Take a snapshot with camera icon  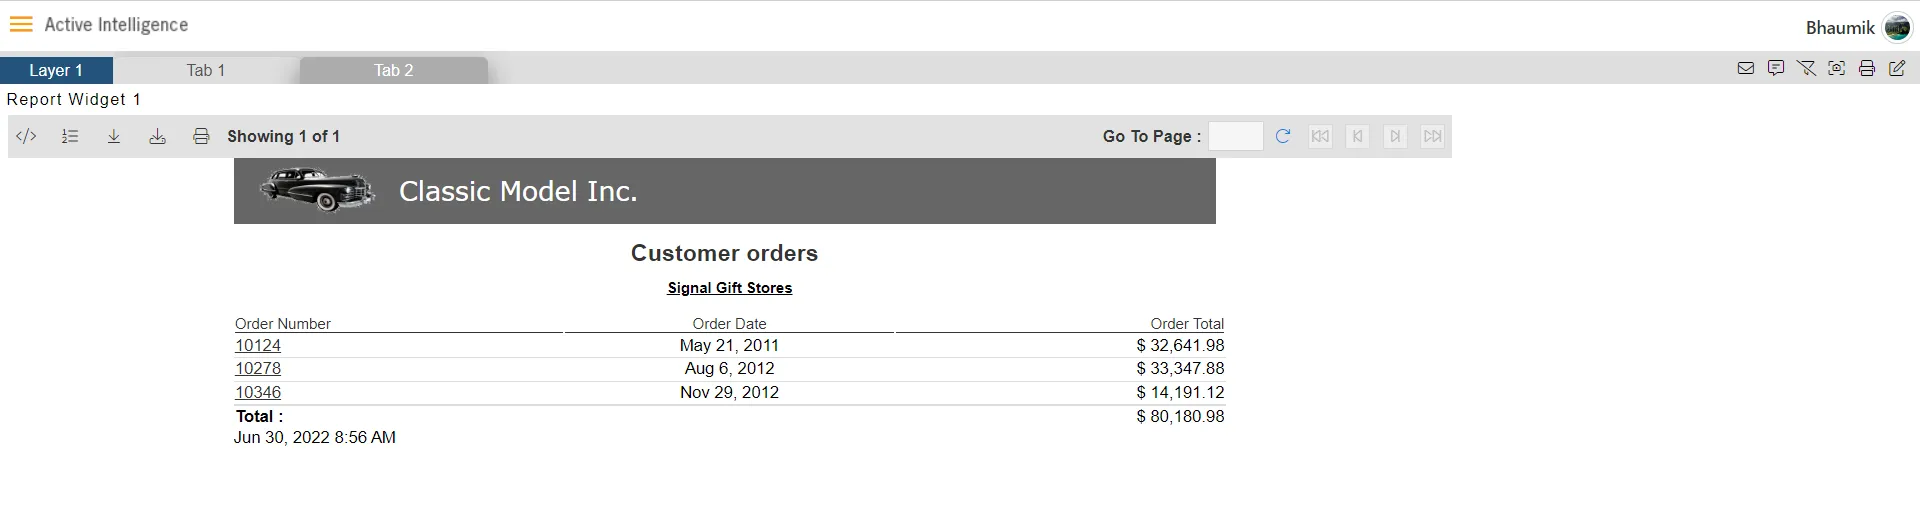click(1837, 69)
